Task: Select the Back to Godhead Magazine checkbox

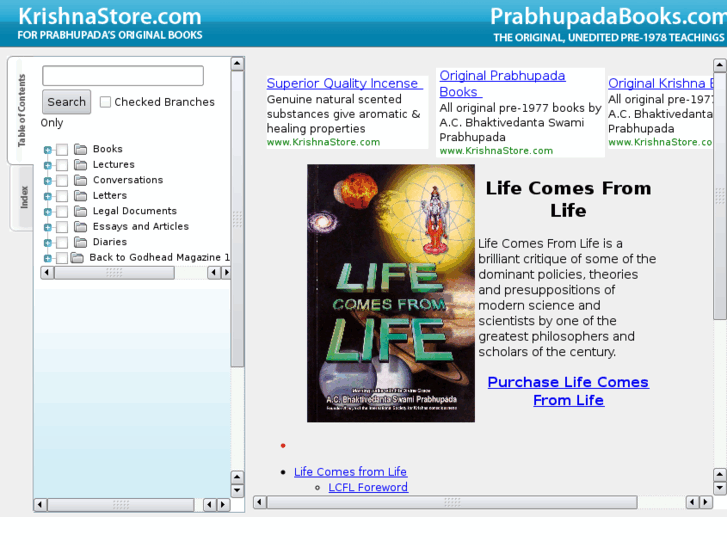Action: tap(62, 258)
